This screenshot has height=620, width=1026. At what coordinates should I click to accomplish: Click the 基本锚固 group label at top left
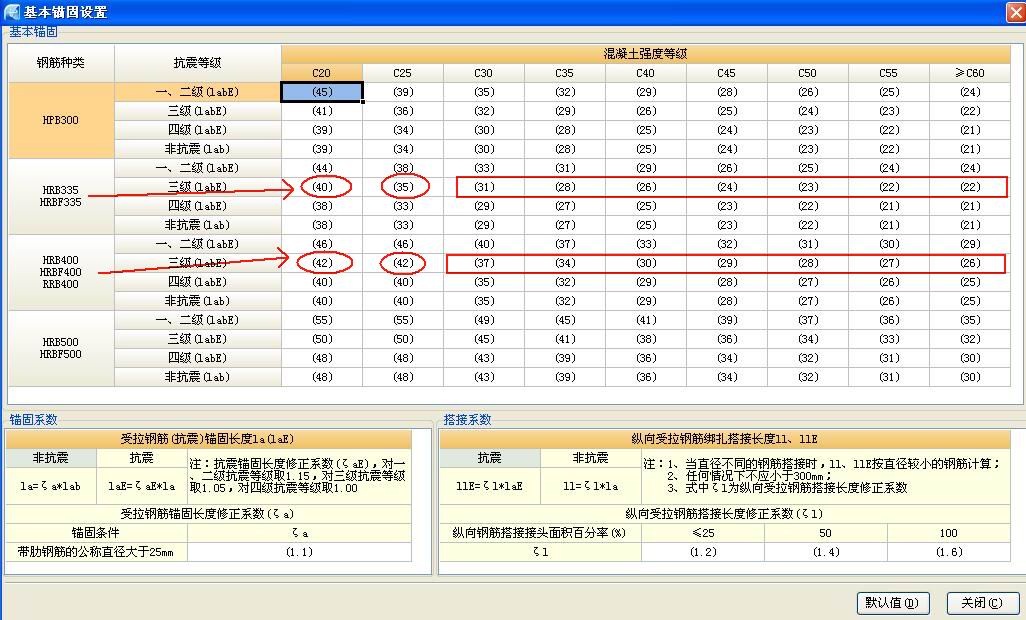pyautogui.click(x=31, y=32)
